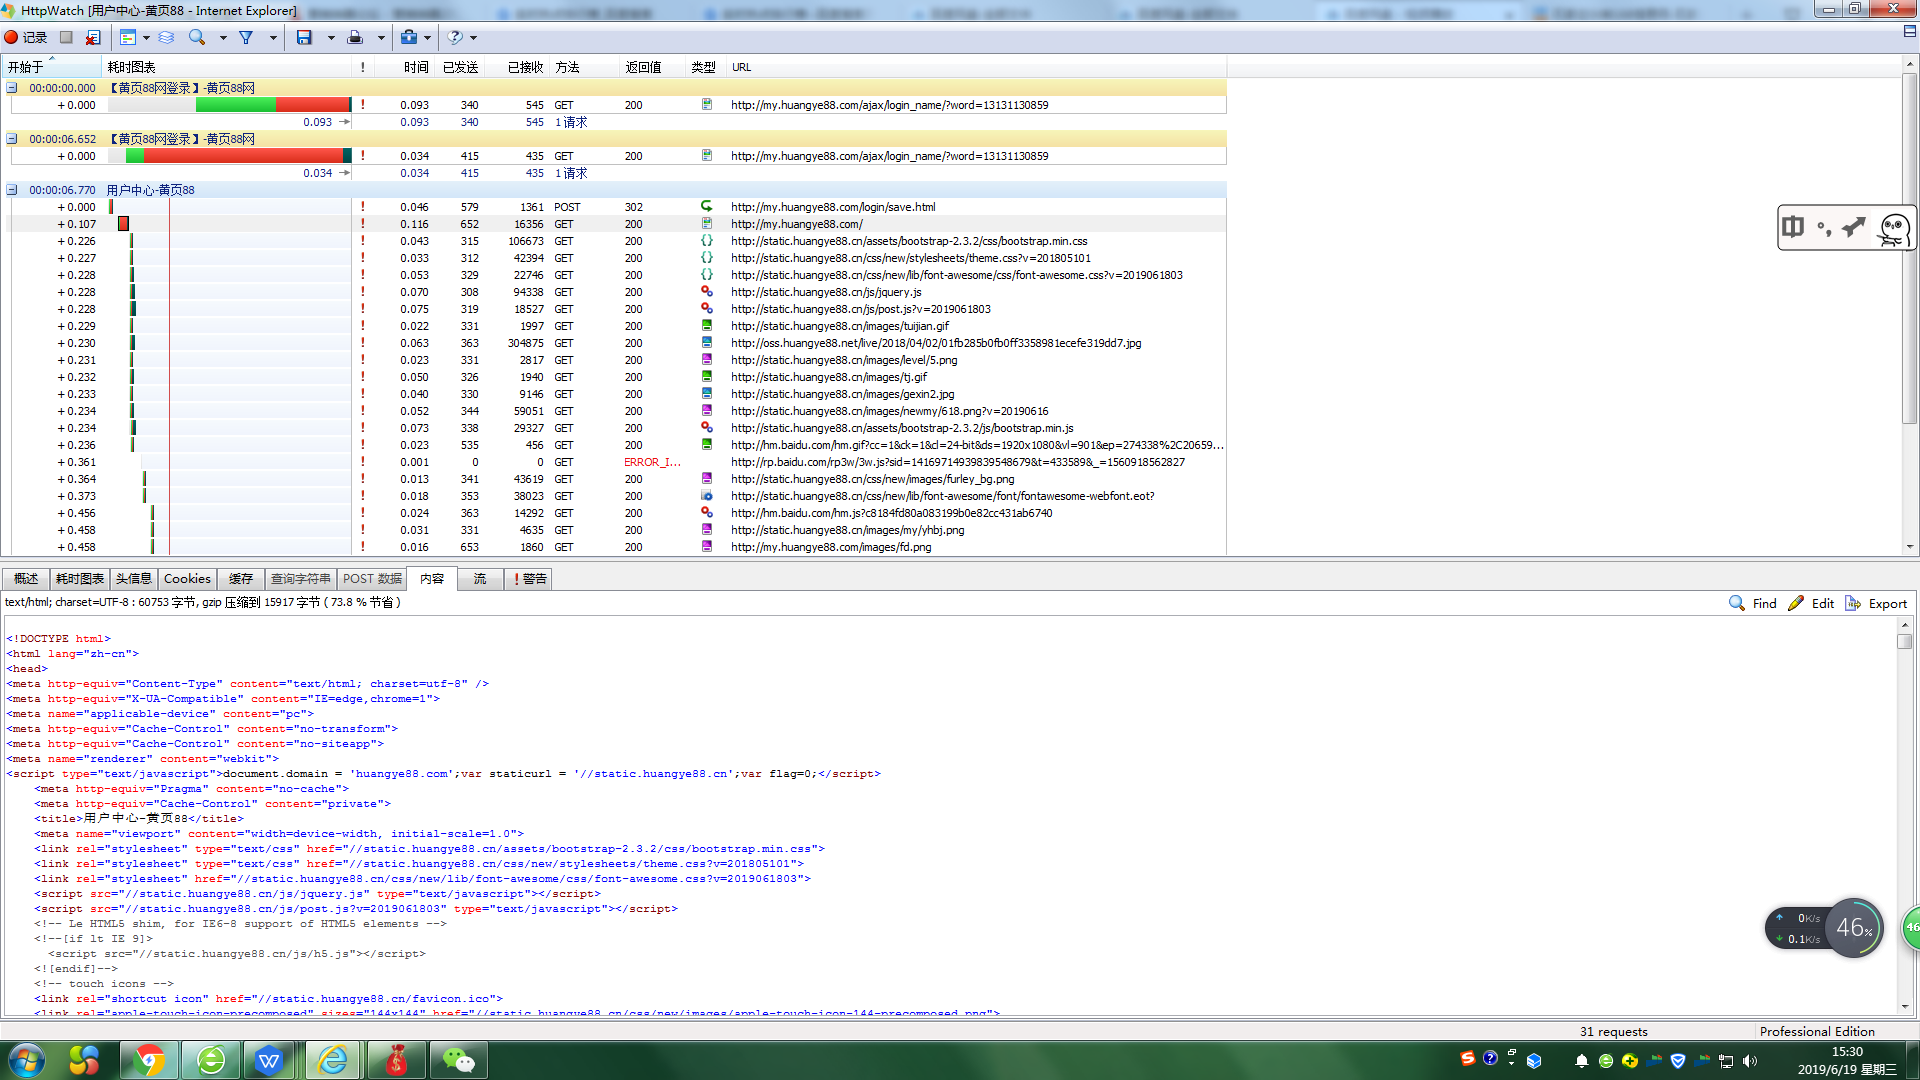Click the layered pages summary icon

[x=167, y=37]
